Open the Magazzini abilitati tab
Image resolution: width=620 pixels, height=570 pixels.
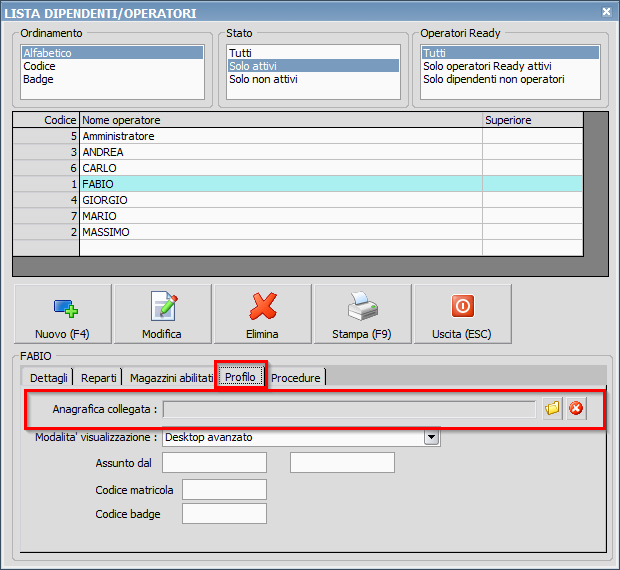(x=171, y=378)
